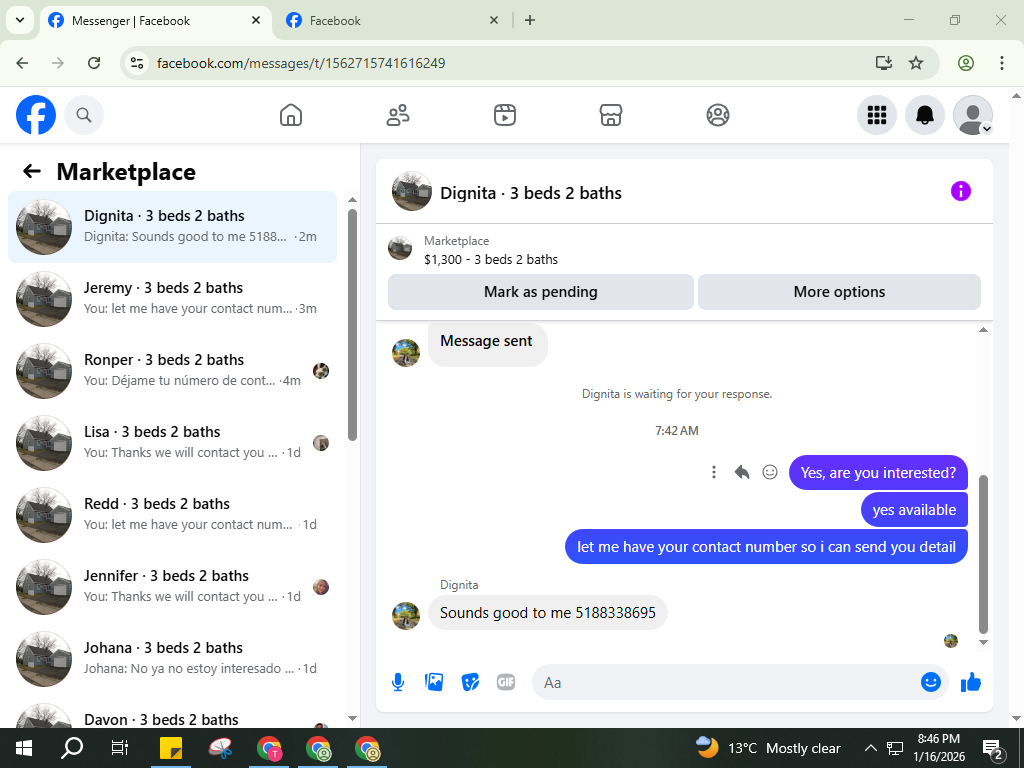Open Chrome profile icon
The image size is (1024, 768).
point(966,63)
